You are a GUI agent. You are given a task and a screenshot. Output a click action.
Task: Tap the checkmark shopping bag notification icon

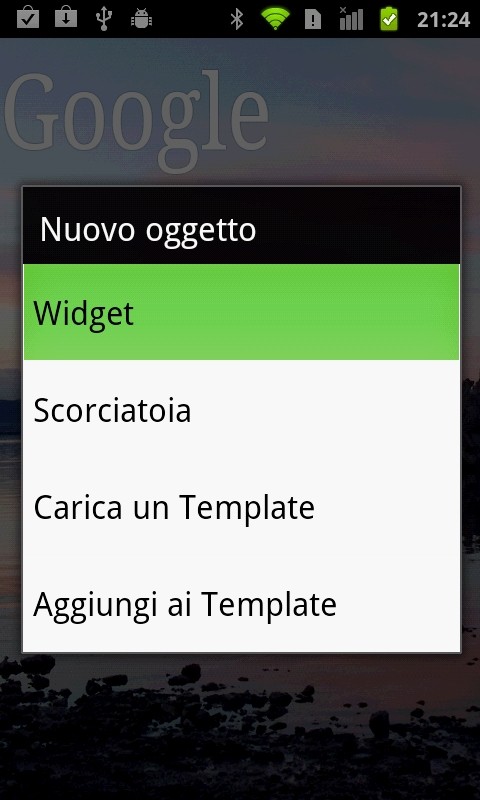28,18
